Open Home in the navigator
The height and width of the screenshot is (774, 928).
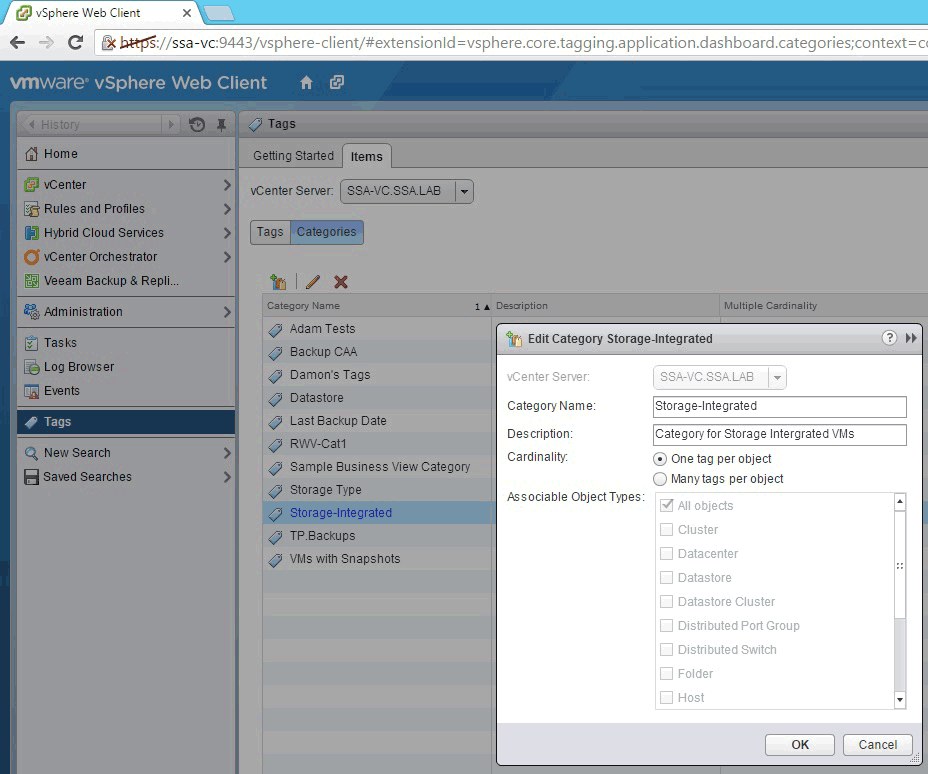[x=126, y=154]
